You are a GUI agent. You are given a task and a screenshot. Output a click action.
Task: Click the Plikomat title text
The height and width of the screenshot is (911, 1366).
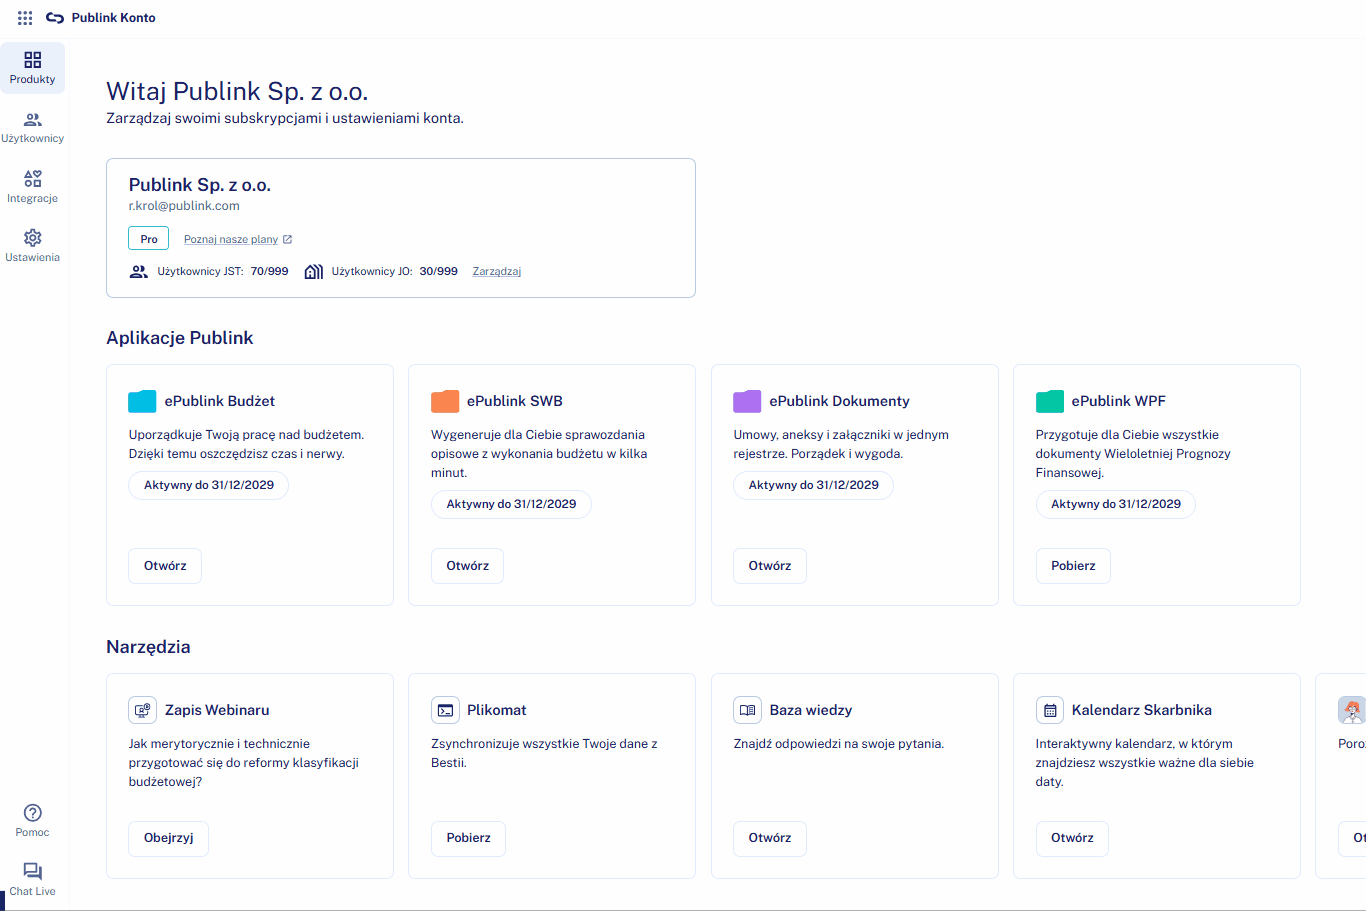(497, 710)
